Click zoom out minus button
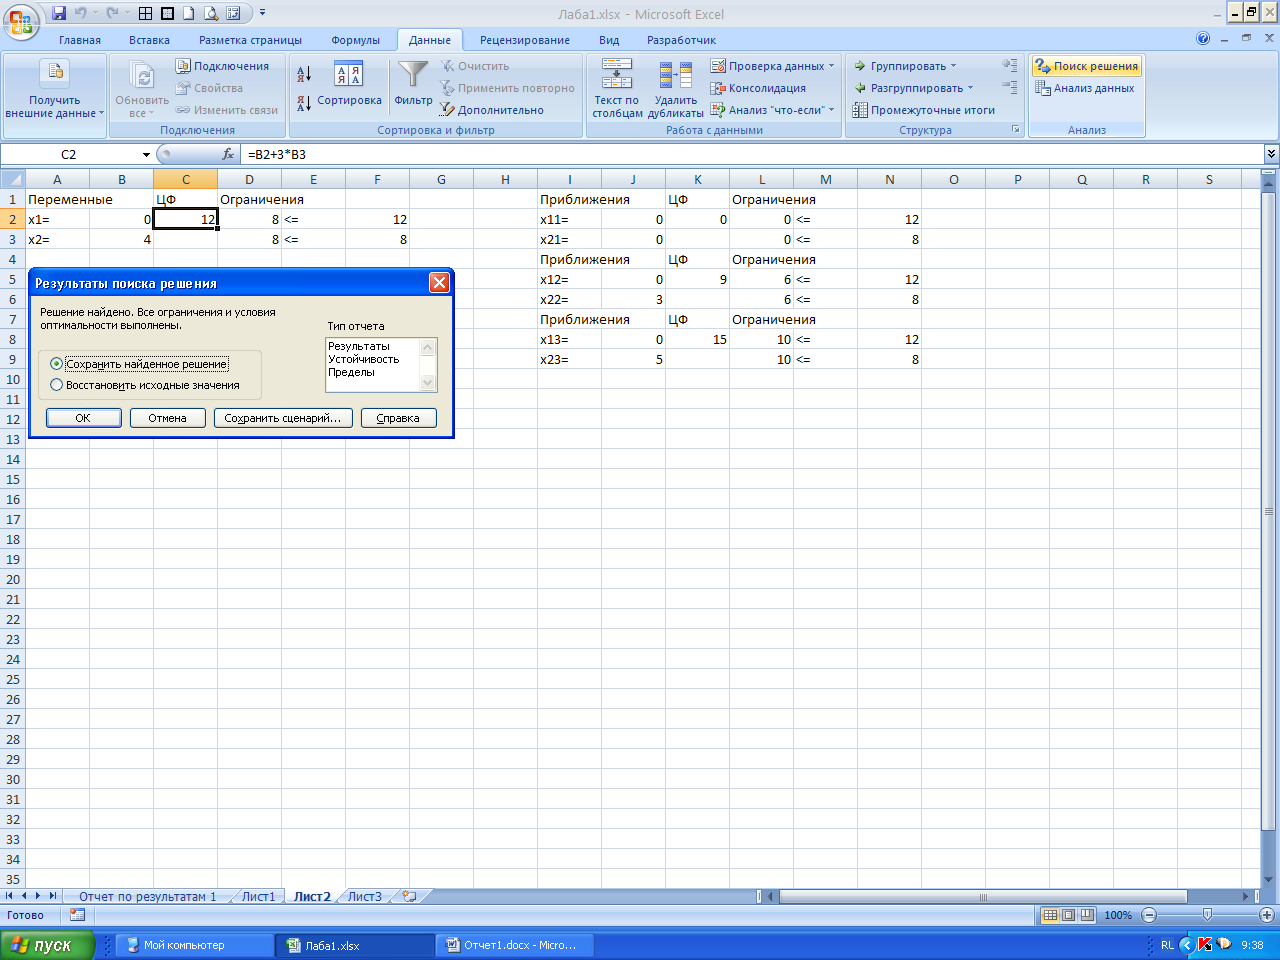Image resolution: width=1280 pixels, height=960 pixels. pos(1148,915)
